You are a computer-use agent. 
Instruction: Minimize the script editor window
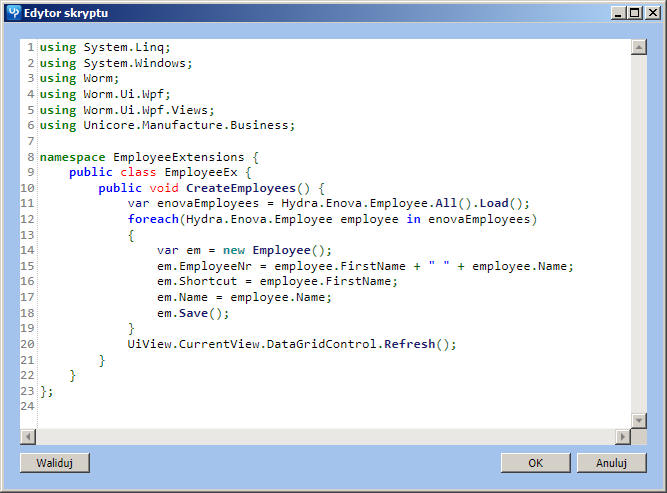pos(620,12)
